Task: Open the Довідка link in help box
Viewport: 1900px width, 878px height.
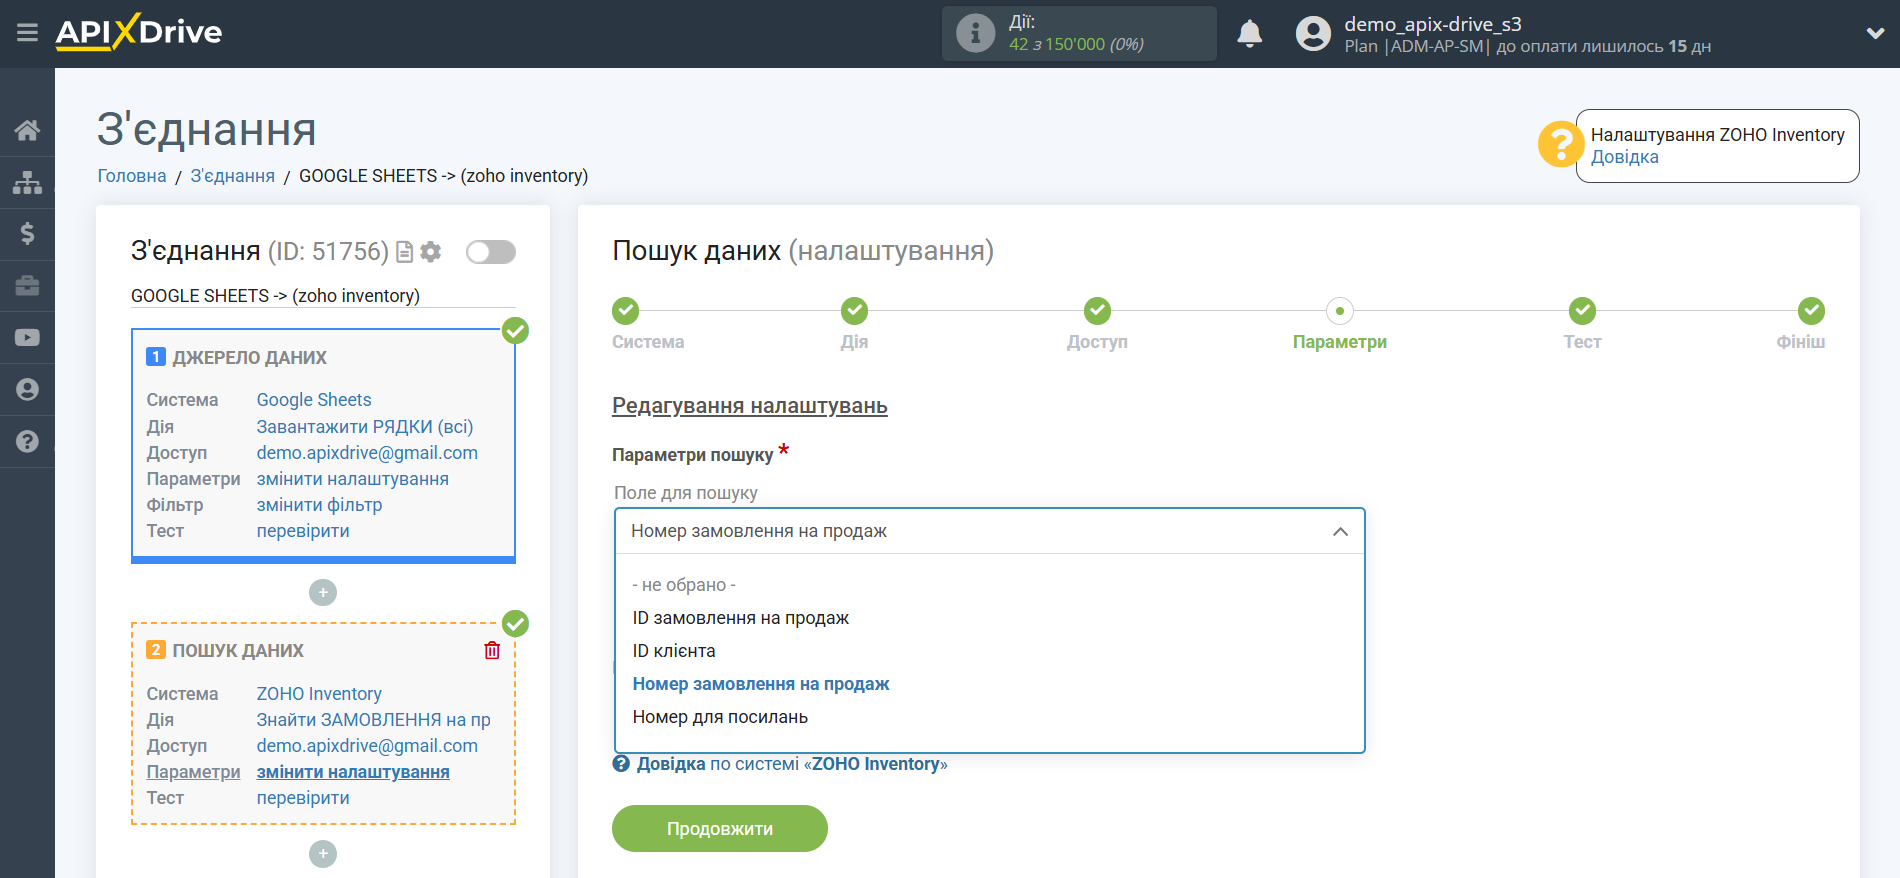Action: (x=1624, y=157)
